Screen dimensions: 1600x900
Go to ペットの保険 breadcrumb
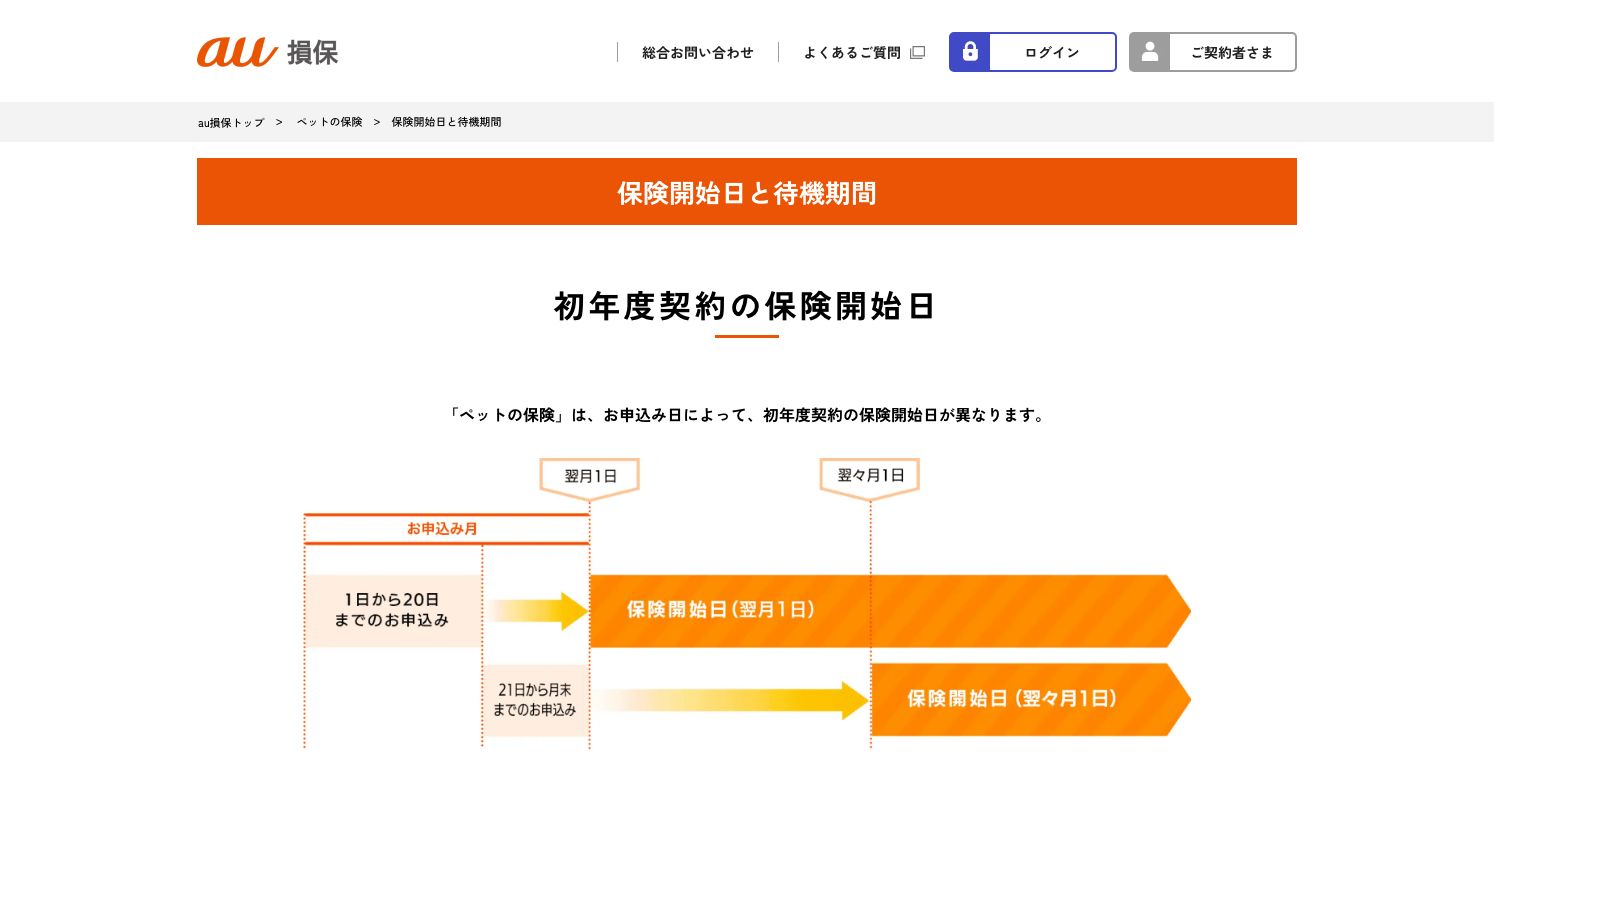[330, 122]
